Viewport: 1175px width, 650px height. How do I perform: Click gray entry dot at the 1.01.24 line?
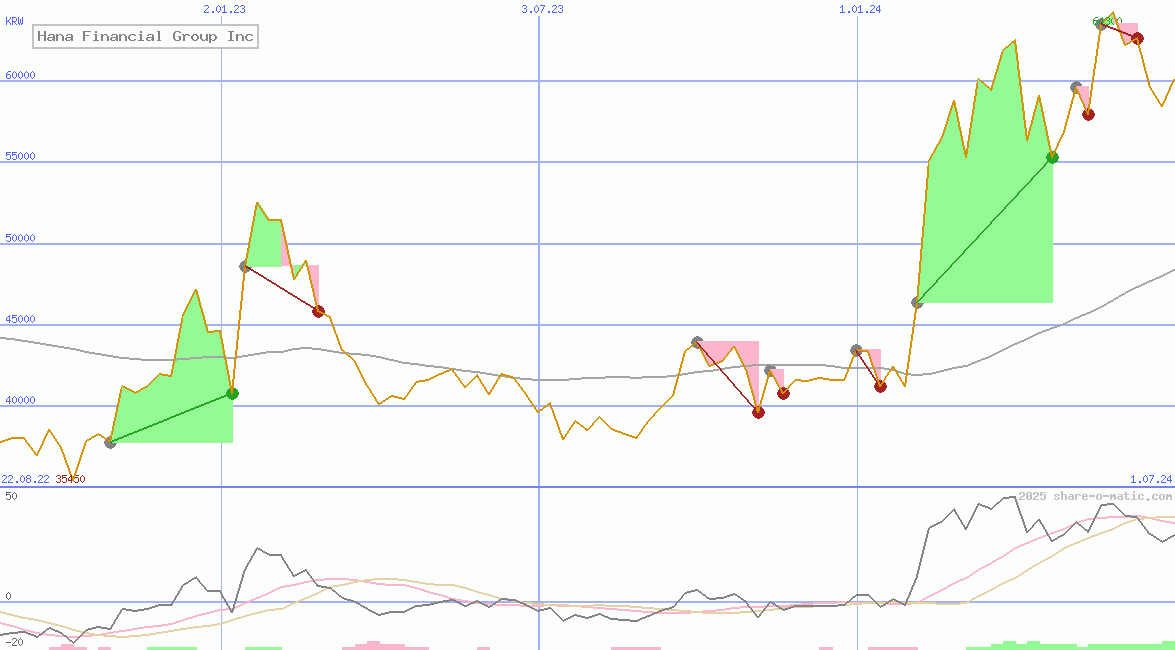857,350
